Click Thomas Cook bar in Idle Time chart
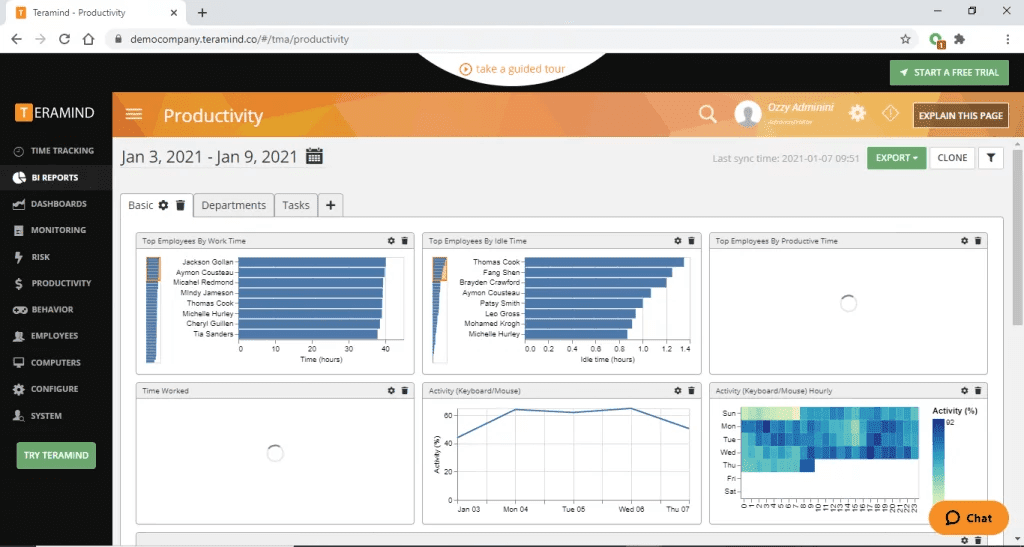 604,262
